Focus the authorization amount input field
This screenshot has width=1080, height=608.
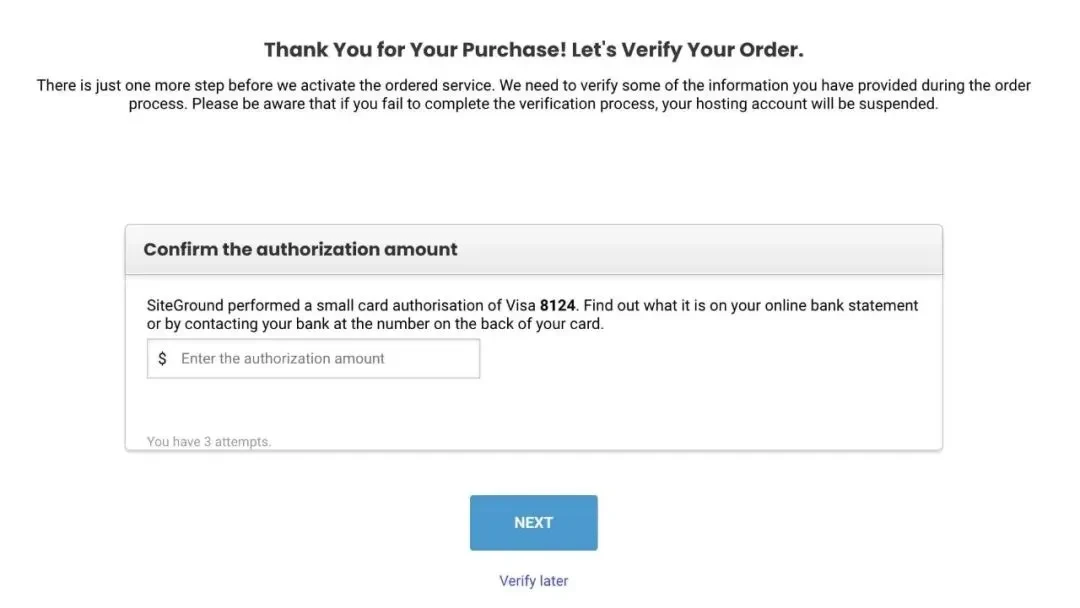click(313, 359)
